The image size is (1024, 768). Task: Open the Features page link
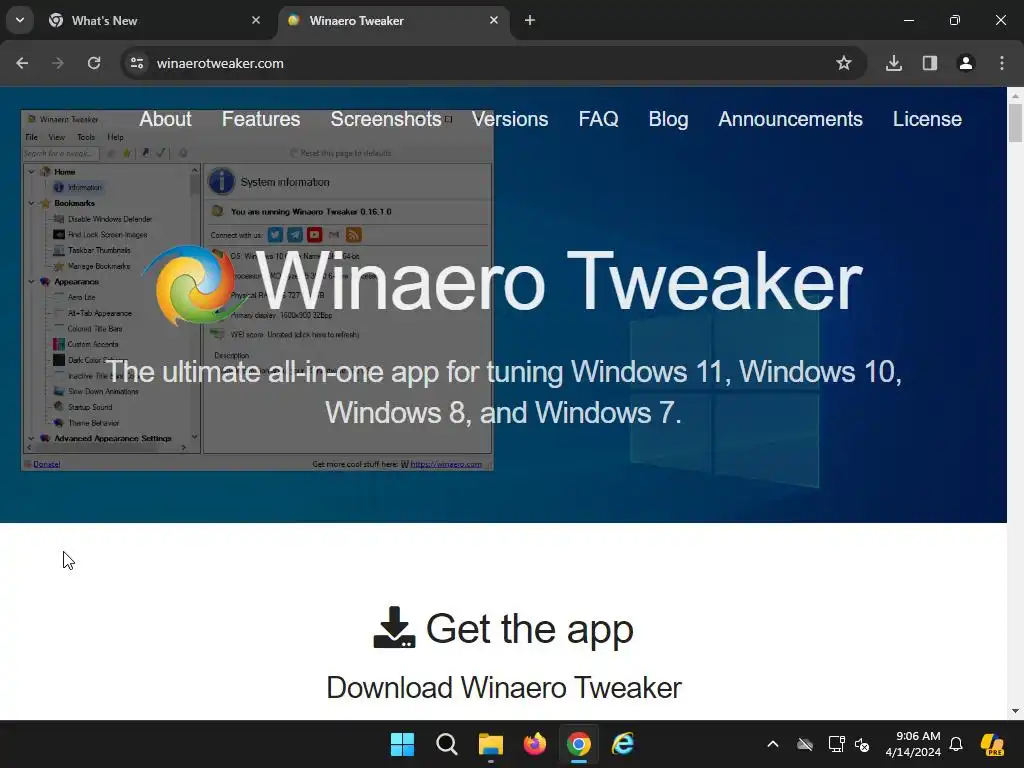(261, 119)
